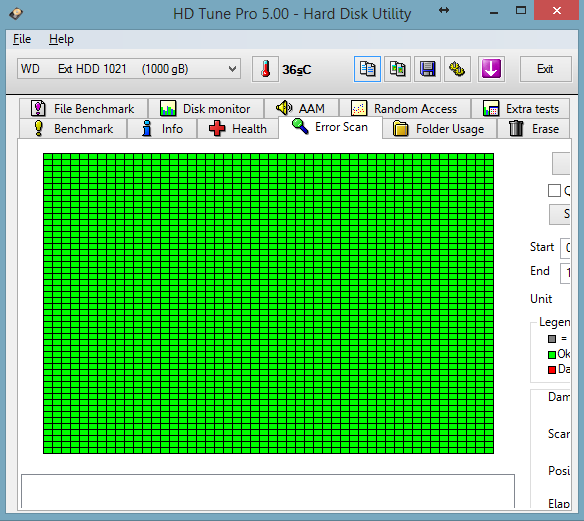The height and width of the screenshot is (521, 584).
Task: Click the partially visible S button
Action: [x=559, y=214]
